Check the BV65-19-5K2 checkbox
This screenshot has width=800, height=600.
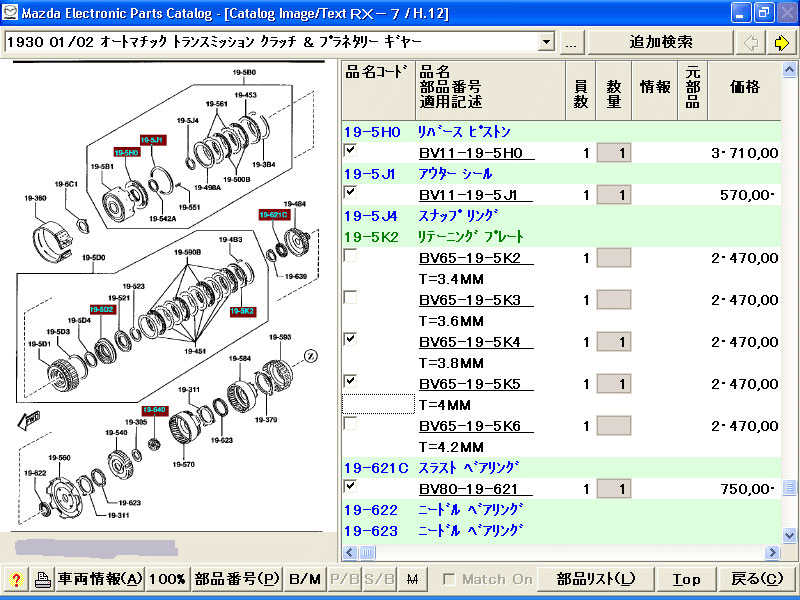(351, 255)
